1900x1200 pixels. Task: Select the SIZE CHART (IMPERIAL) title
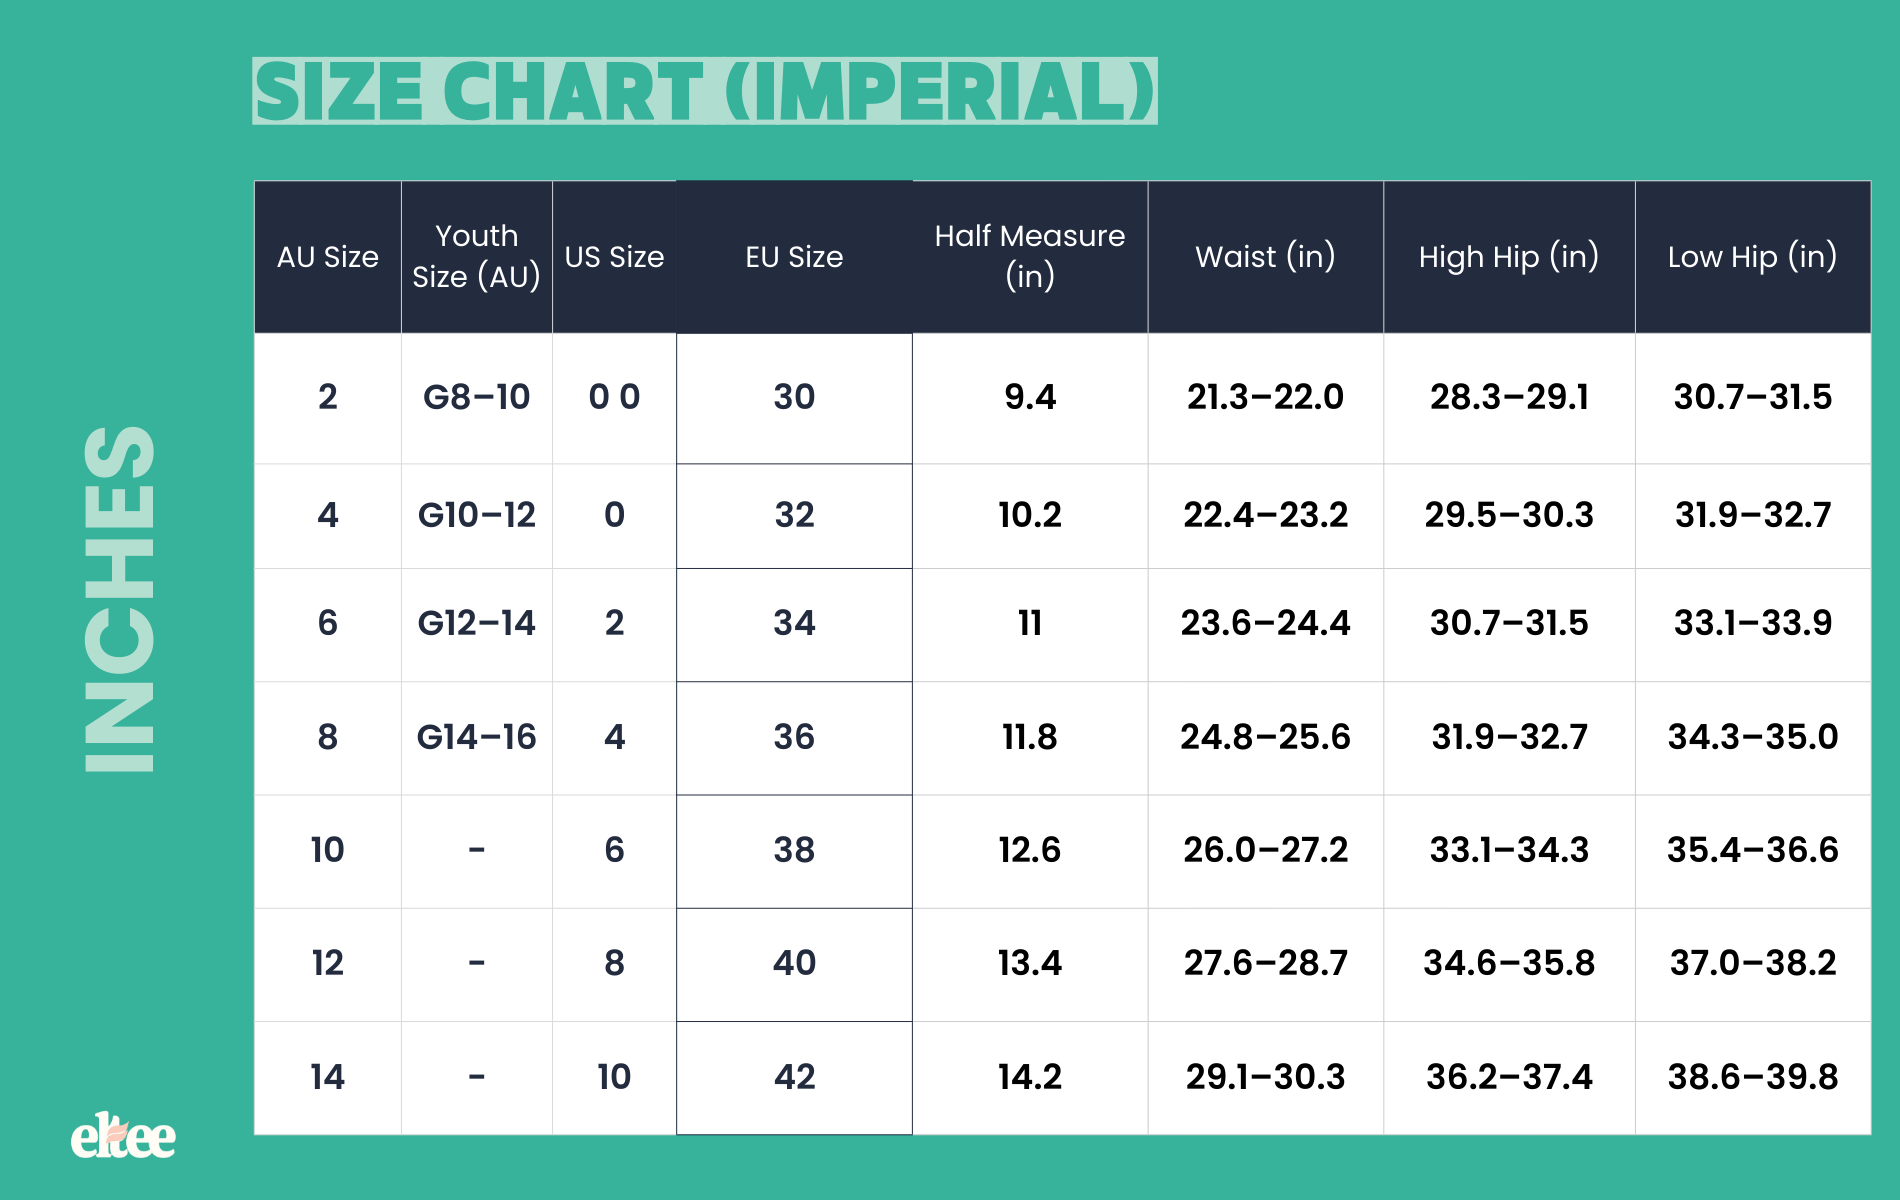tap(705, 91)
